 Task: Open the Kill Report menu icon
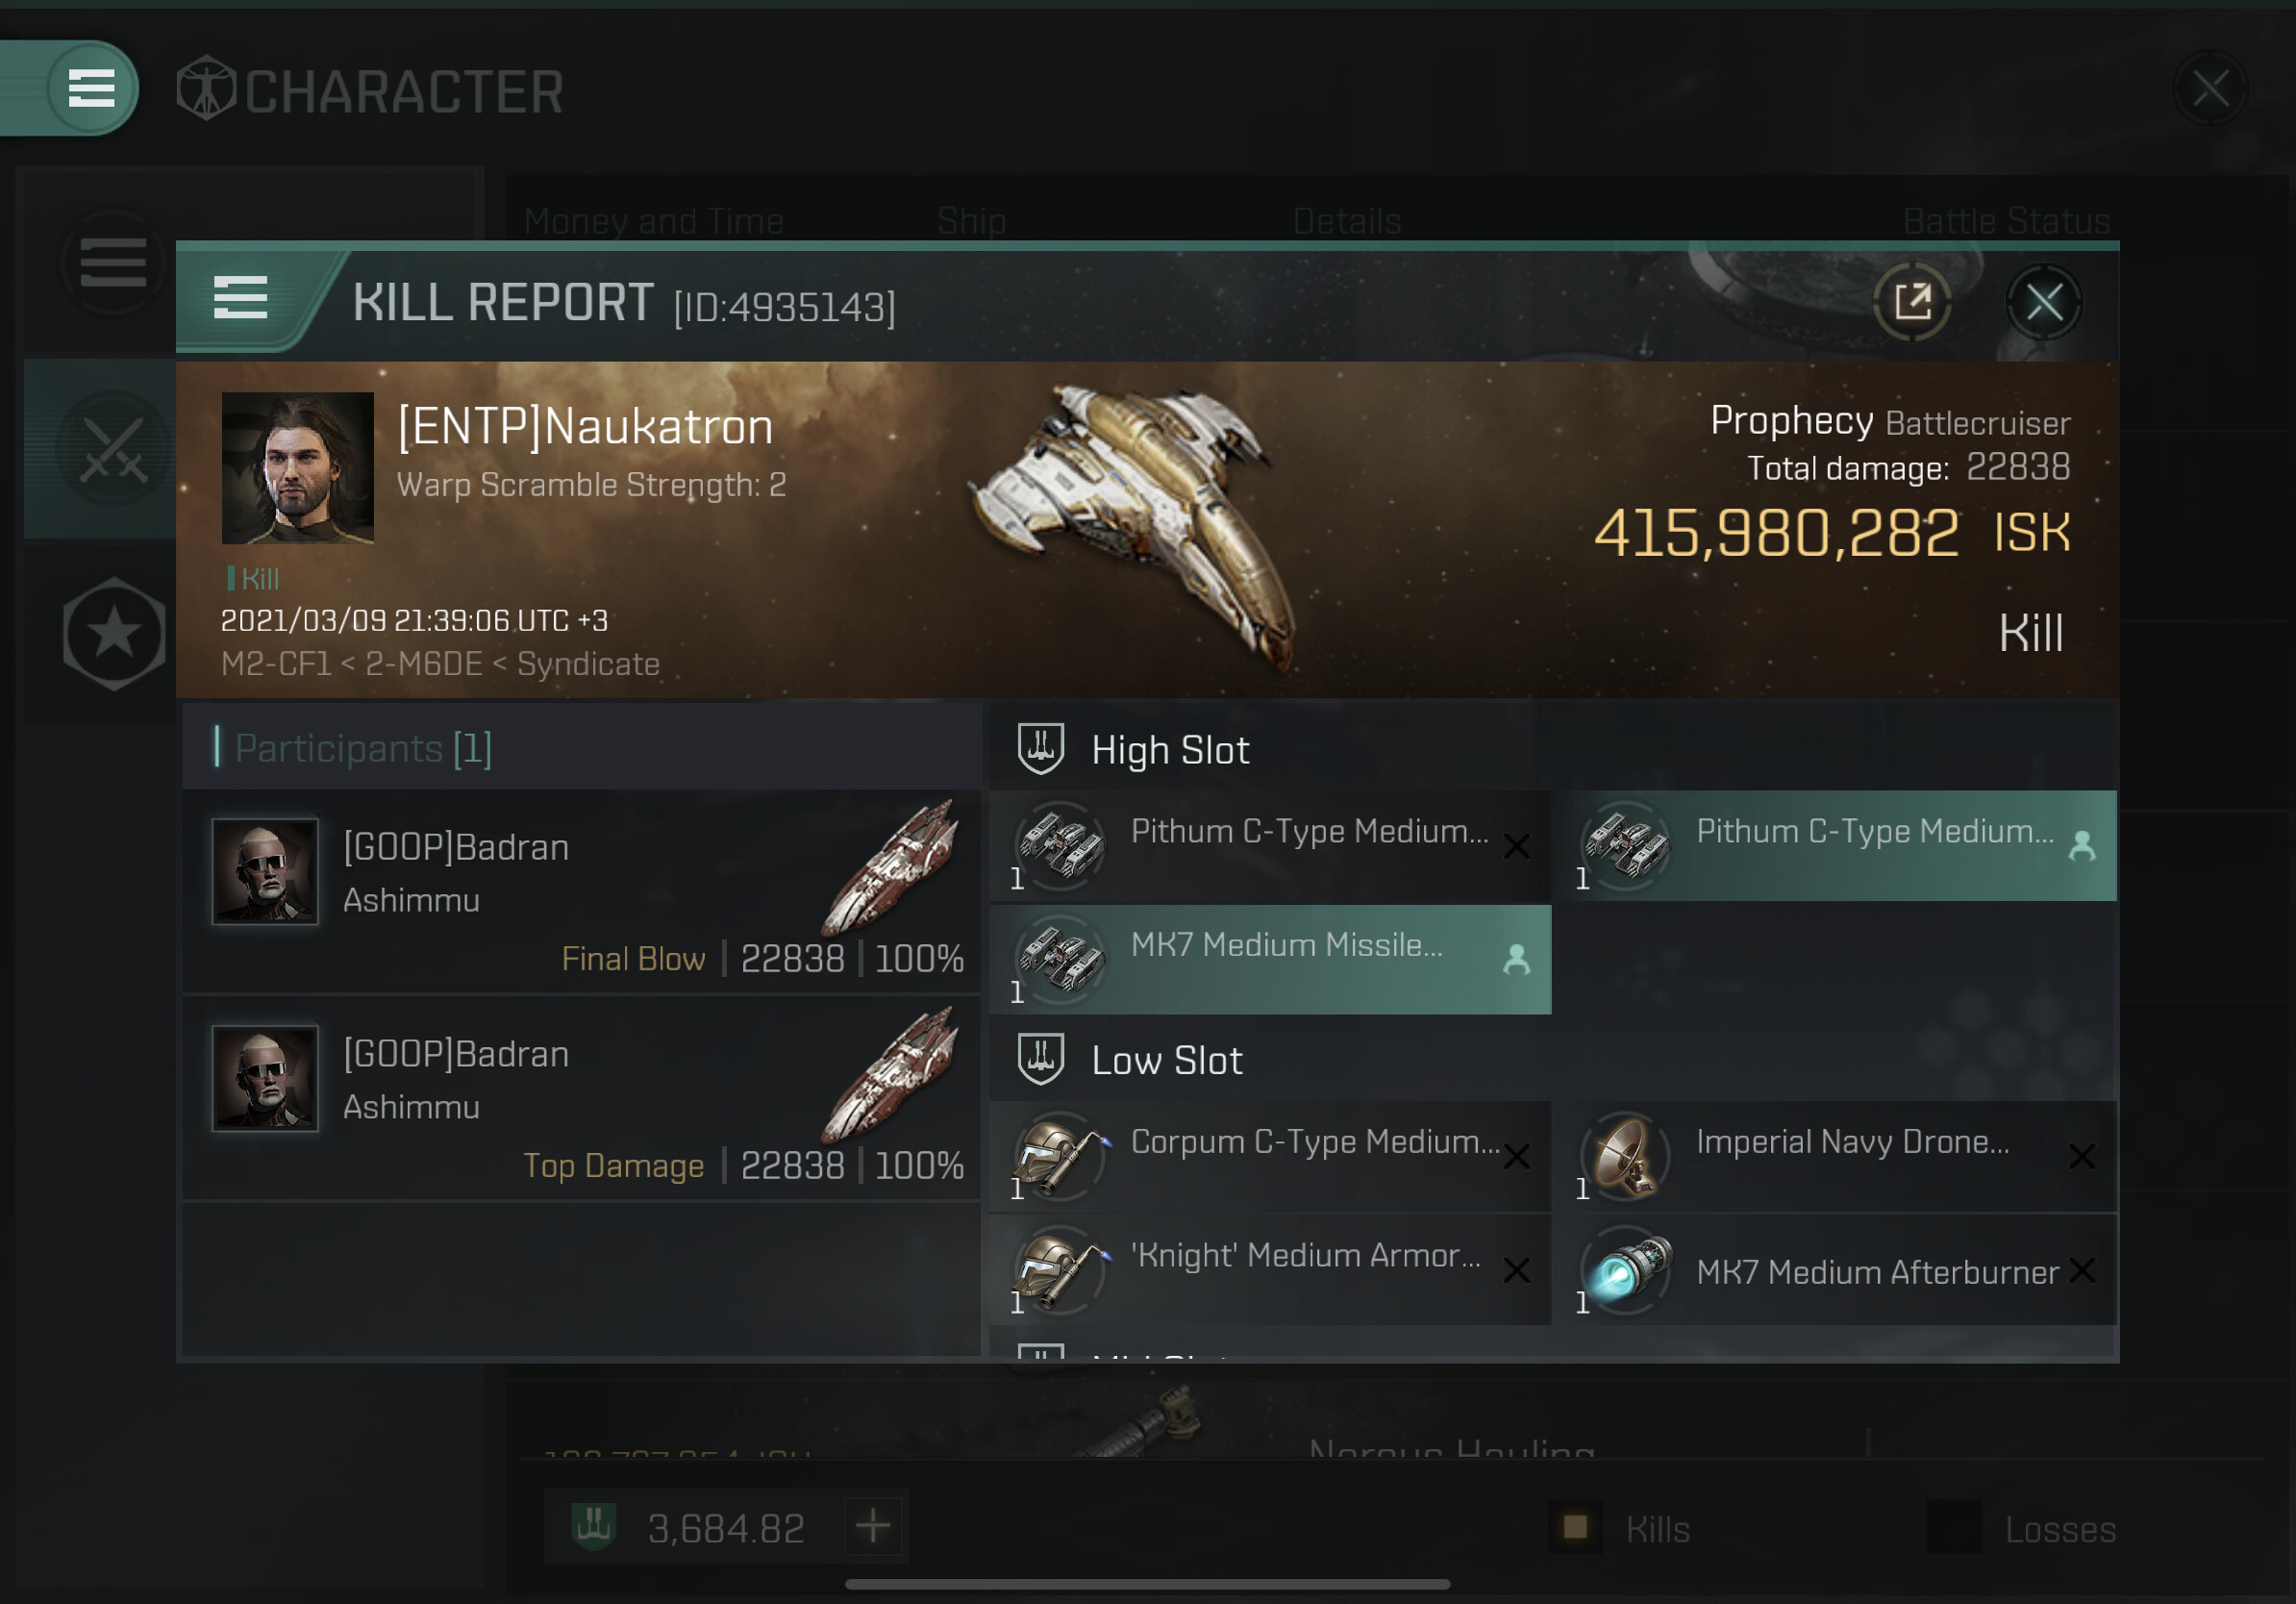pyautogui.click(x=240, y=298)
